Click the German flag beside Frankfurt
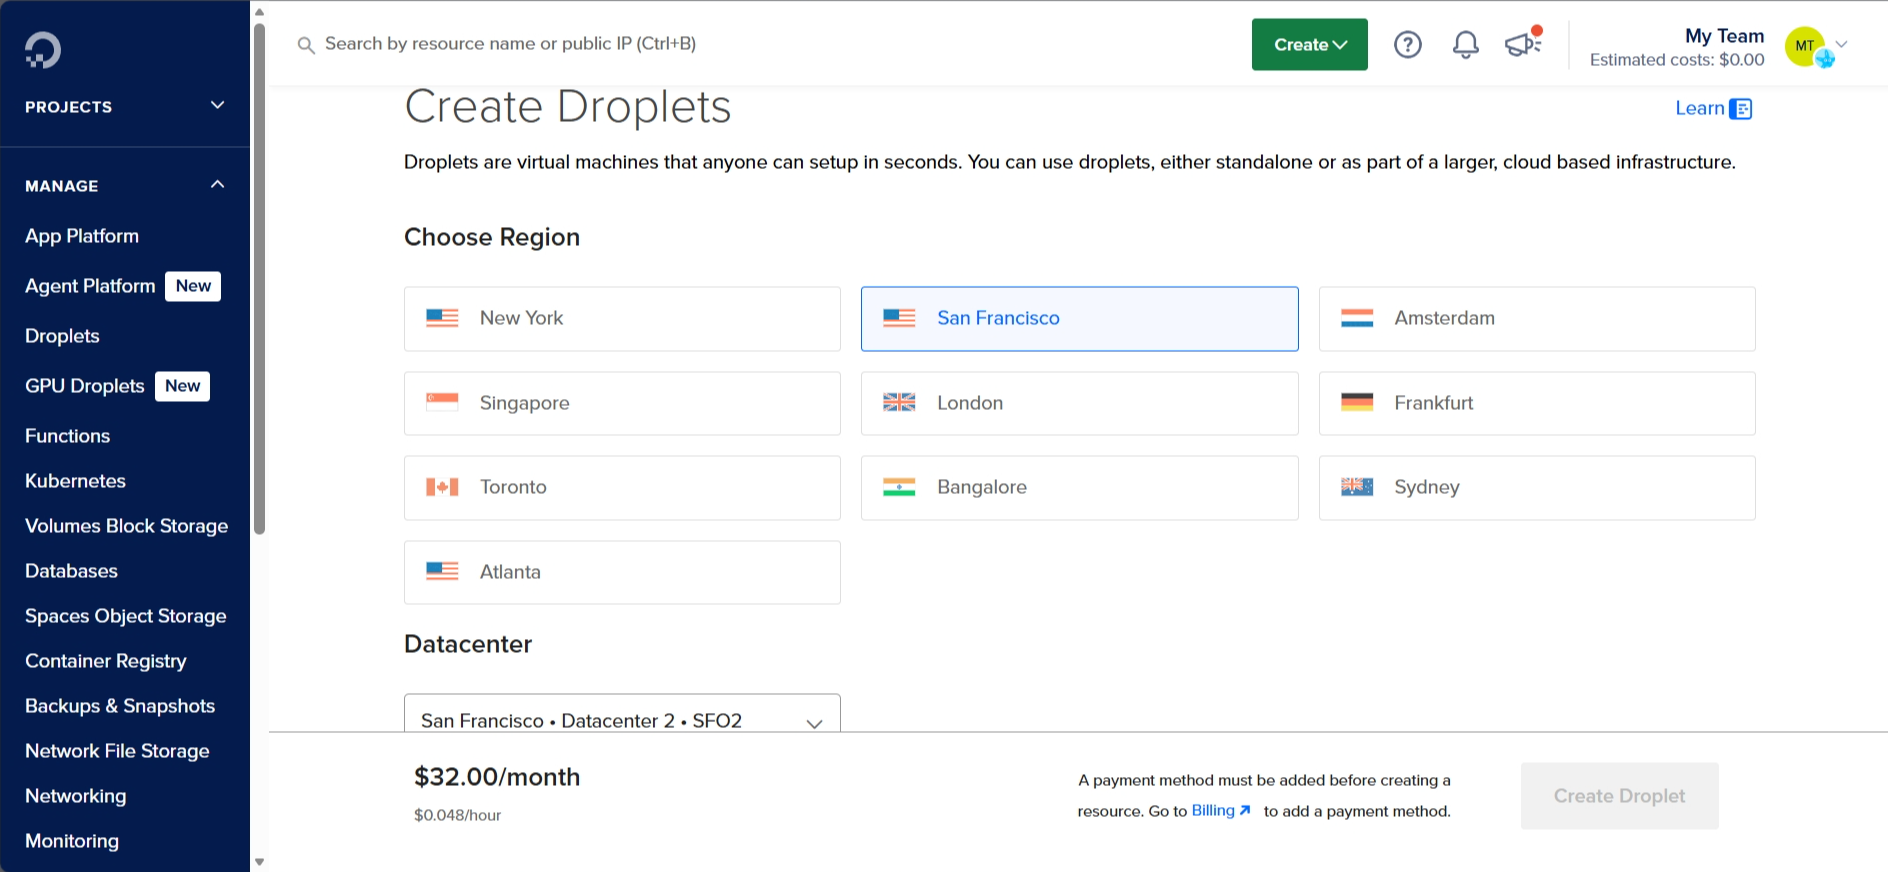The height and width of the screenshot is (872, 1888). [1357, 403]
